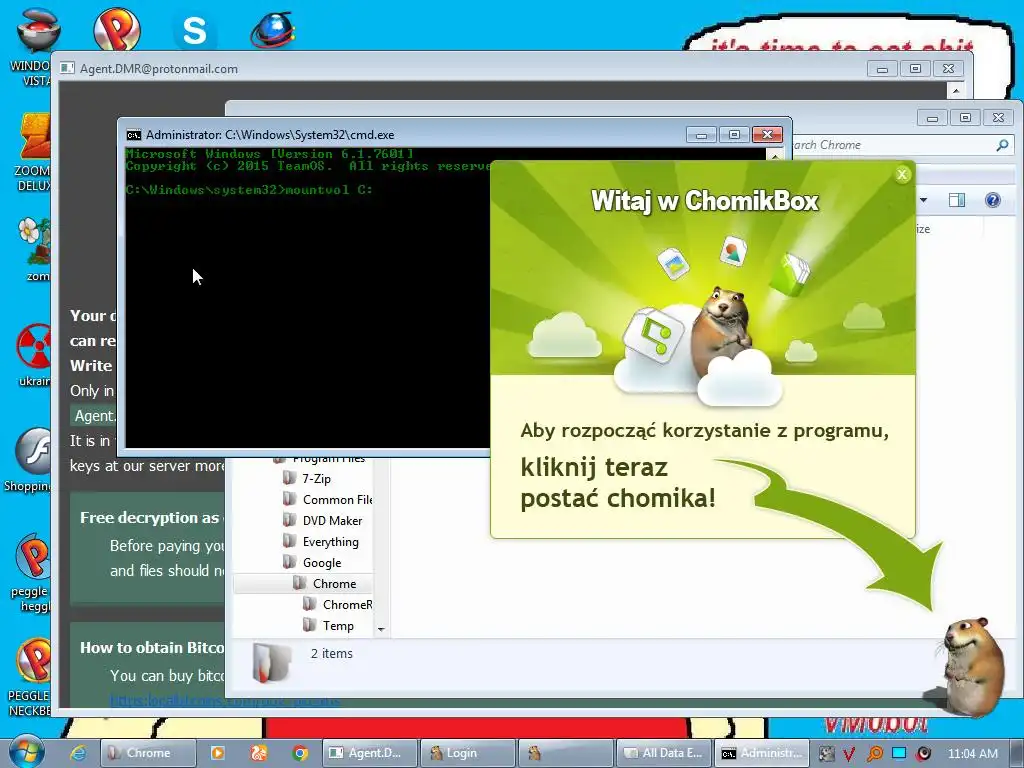Click the "Witaj w ChomikBox" heading
This screenshot has width=1024, height=768.
(705, 200)
